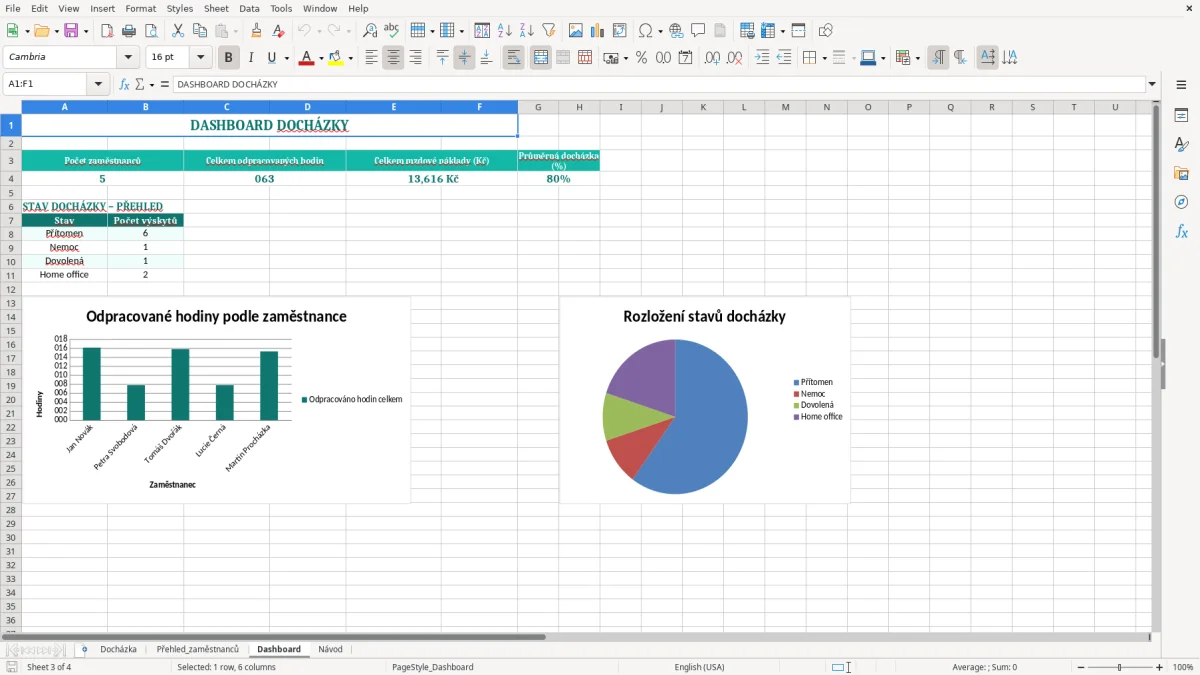Open Special Character dropdown arrow
This screenshot has width=1200, height=675.
[661, 31]
